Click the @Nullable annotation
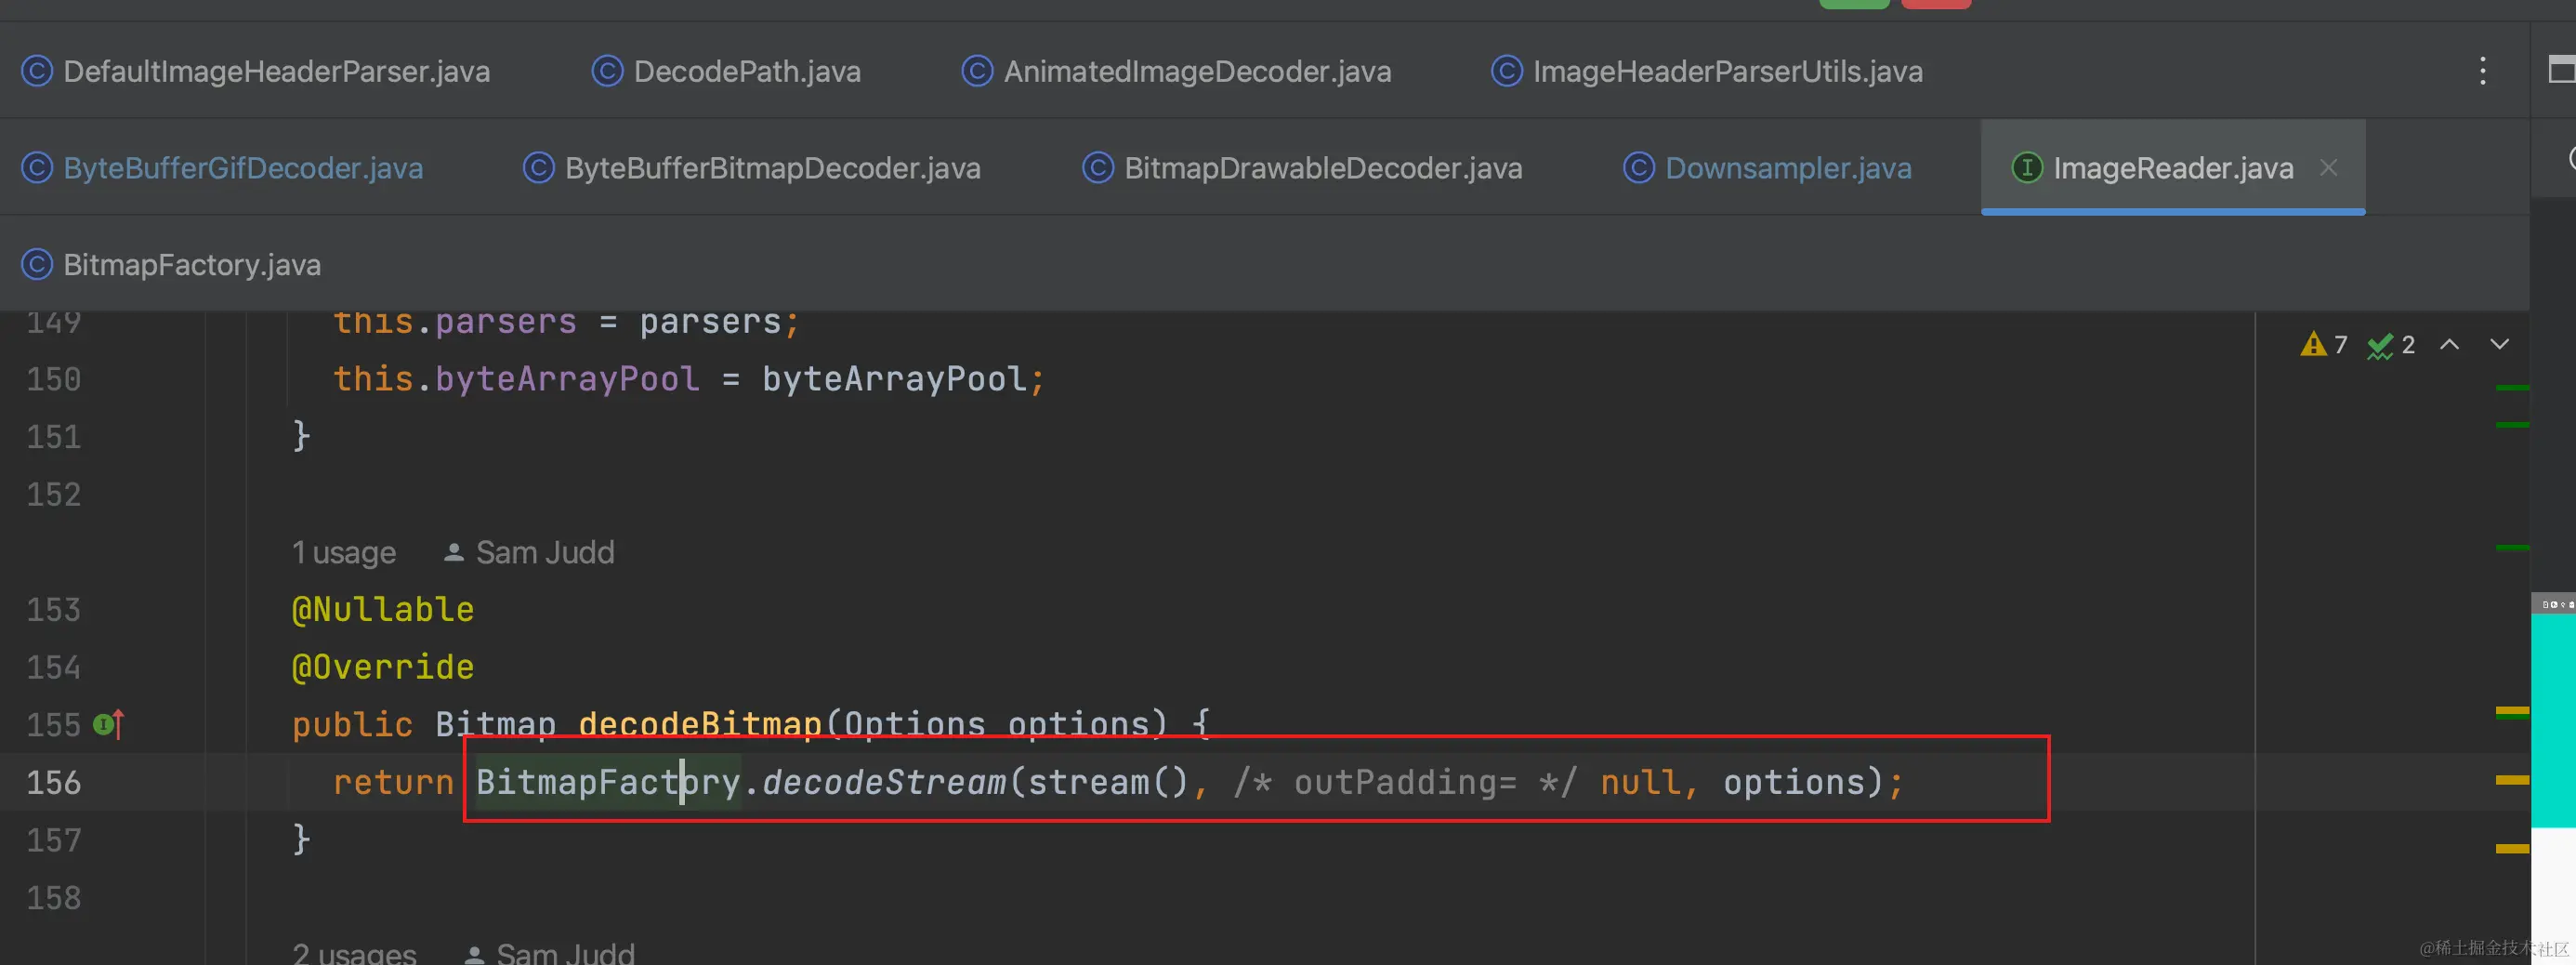 click(x=383, y=609)
